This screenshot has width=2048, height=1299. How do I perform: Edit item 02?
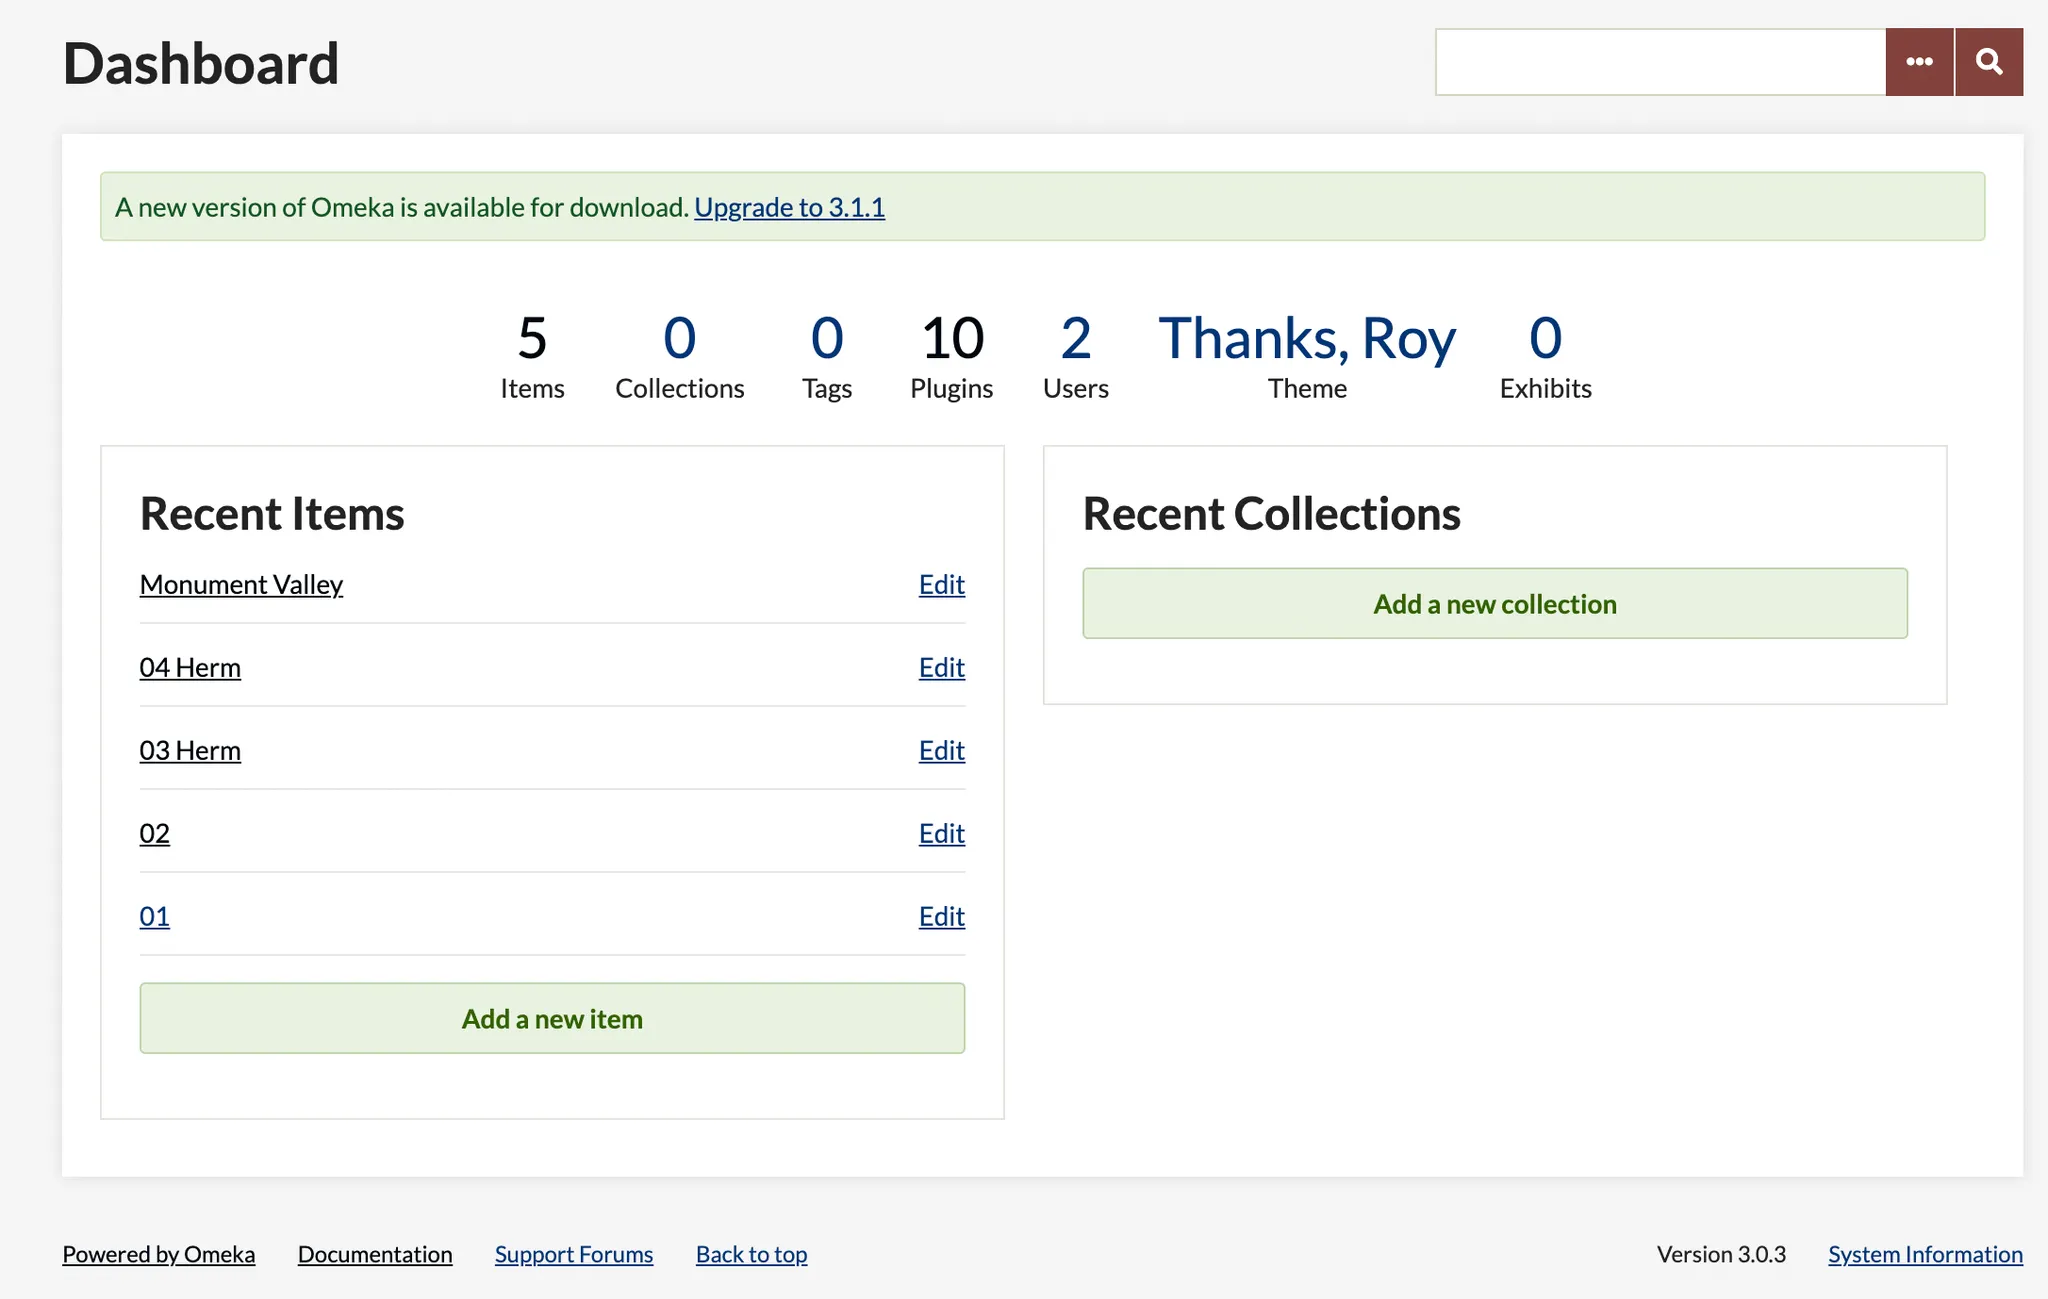pos(941,833)
